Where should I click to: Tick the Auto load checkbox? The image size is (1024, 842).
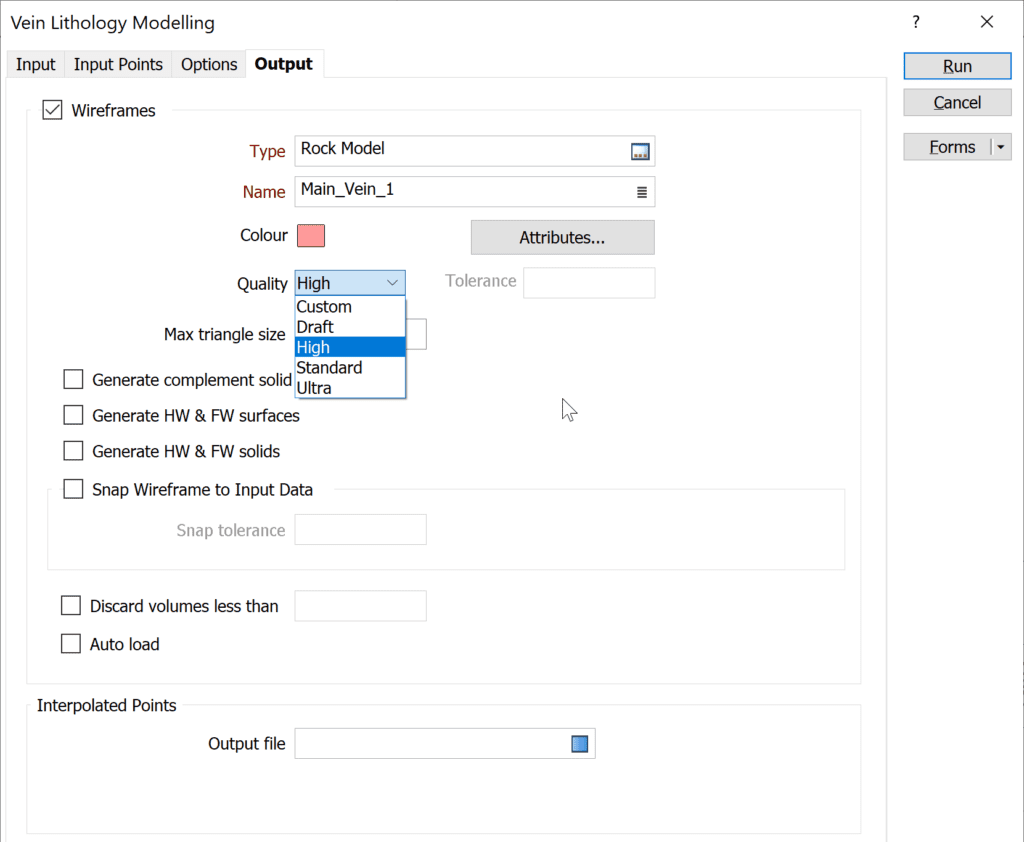click(x=71, y=644)
